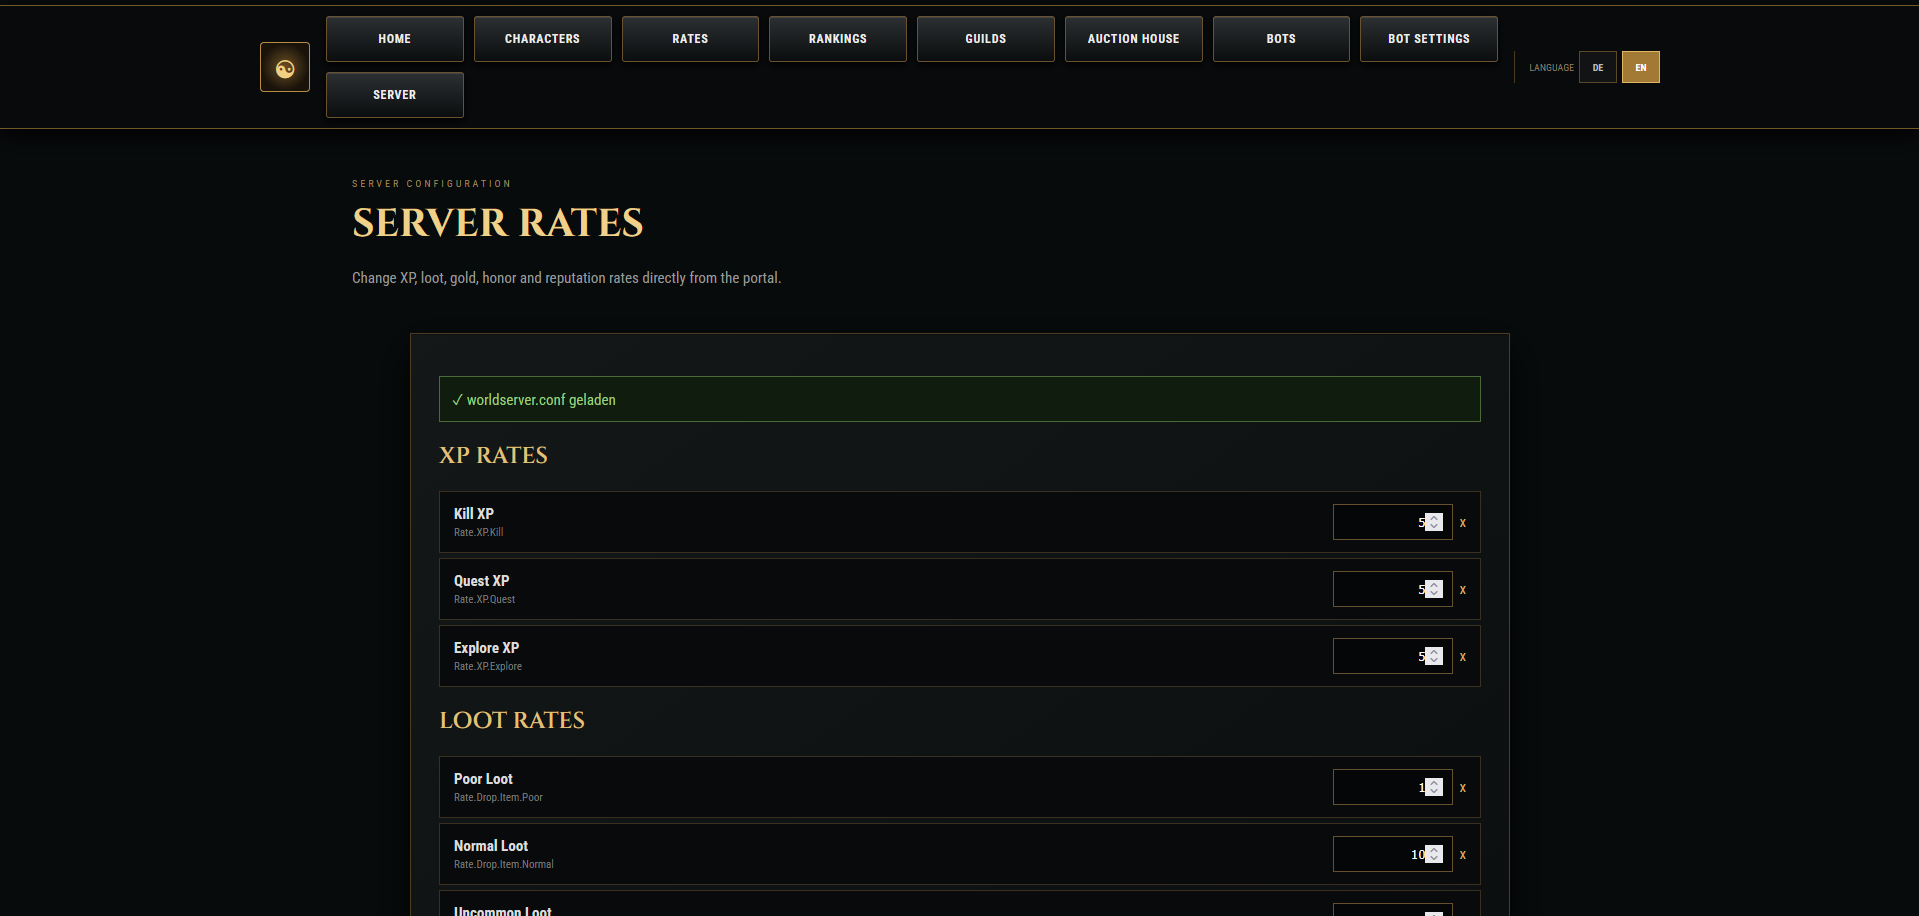Switch language to EN

tap(1641, 67)
